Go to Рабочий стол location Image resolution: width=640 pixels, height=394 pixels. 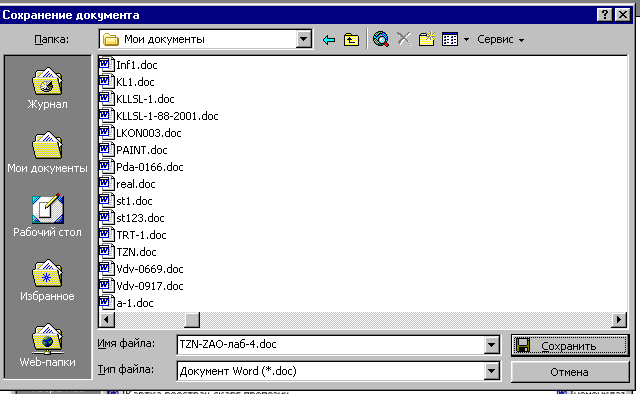(x=47, y=216)
